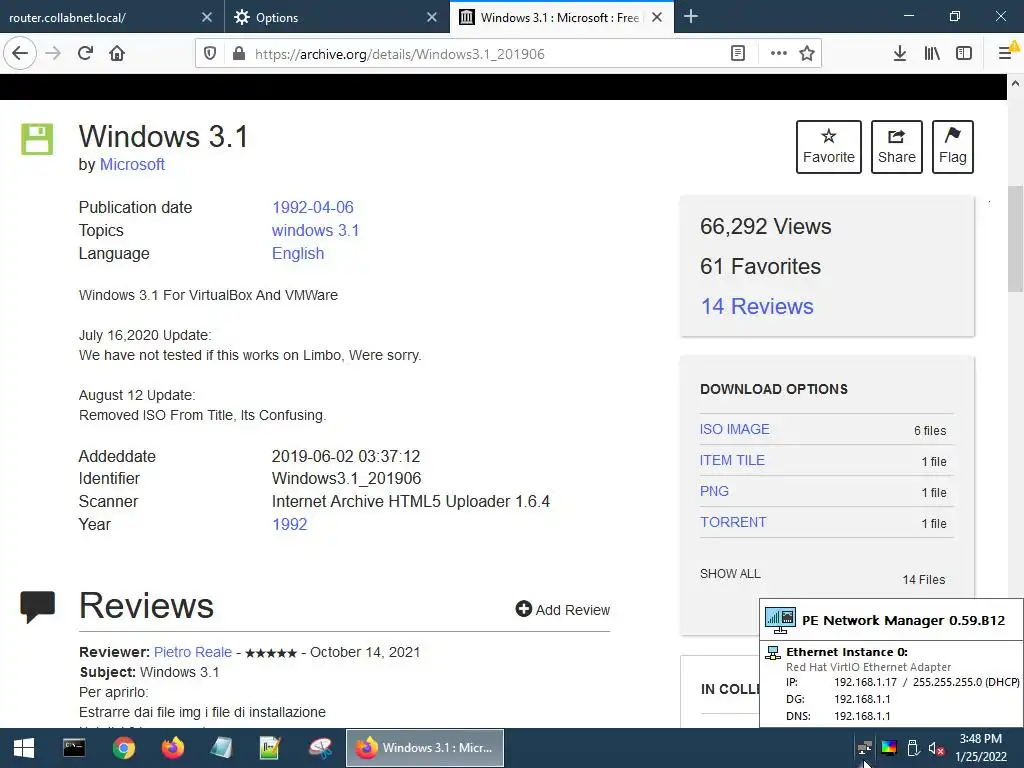1024x768 pixels.
Task: Close the Options tab
Action: [x=432, y=18]
